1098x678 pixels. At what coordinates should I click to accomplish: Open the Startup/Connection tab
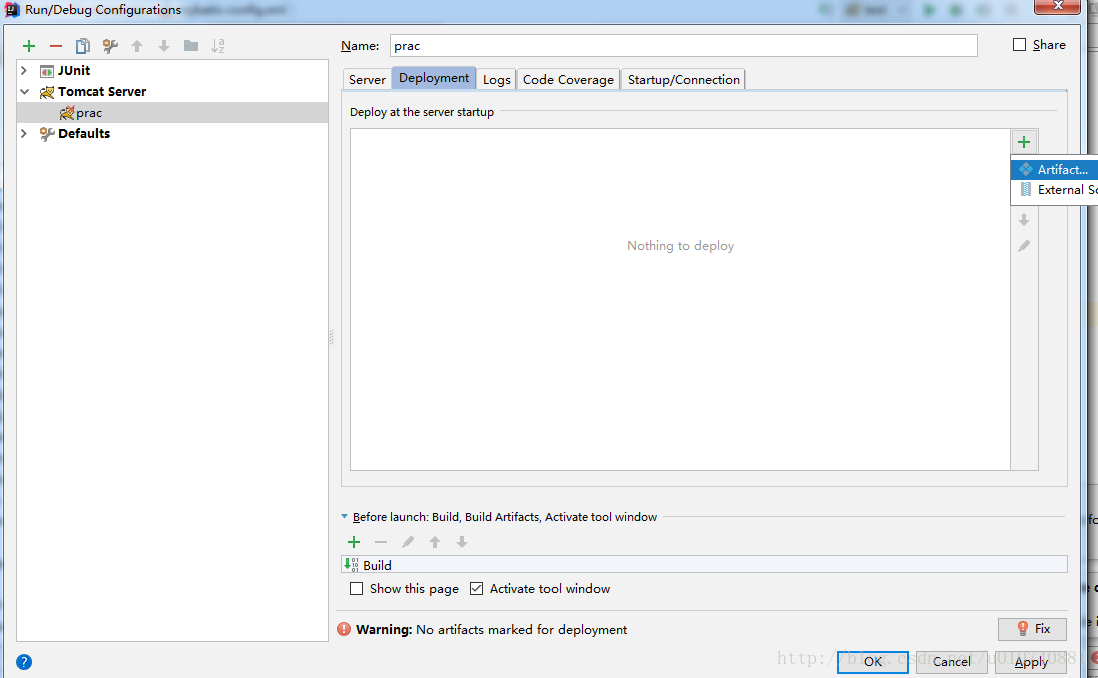point(683,79)
